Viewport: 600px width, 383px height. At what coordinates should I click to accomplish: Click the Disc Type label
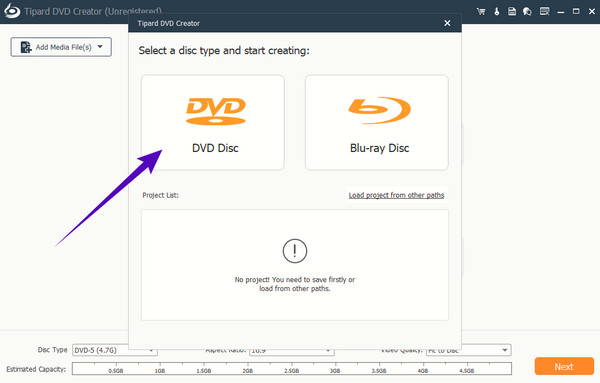coord(52,350)
